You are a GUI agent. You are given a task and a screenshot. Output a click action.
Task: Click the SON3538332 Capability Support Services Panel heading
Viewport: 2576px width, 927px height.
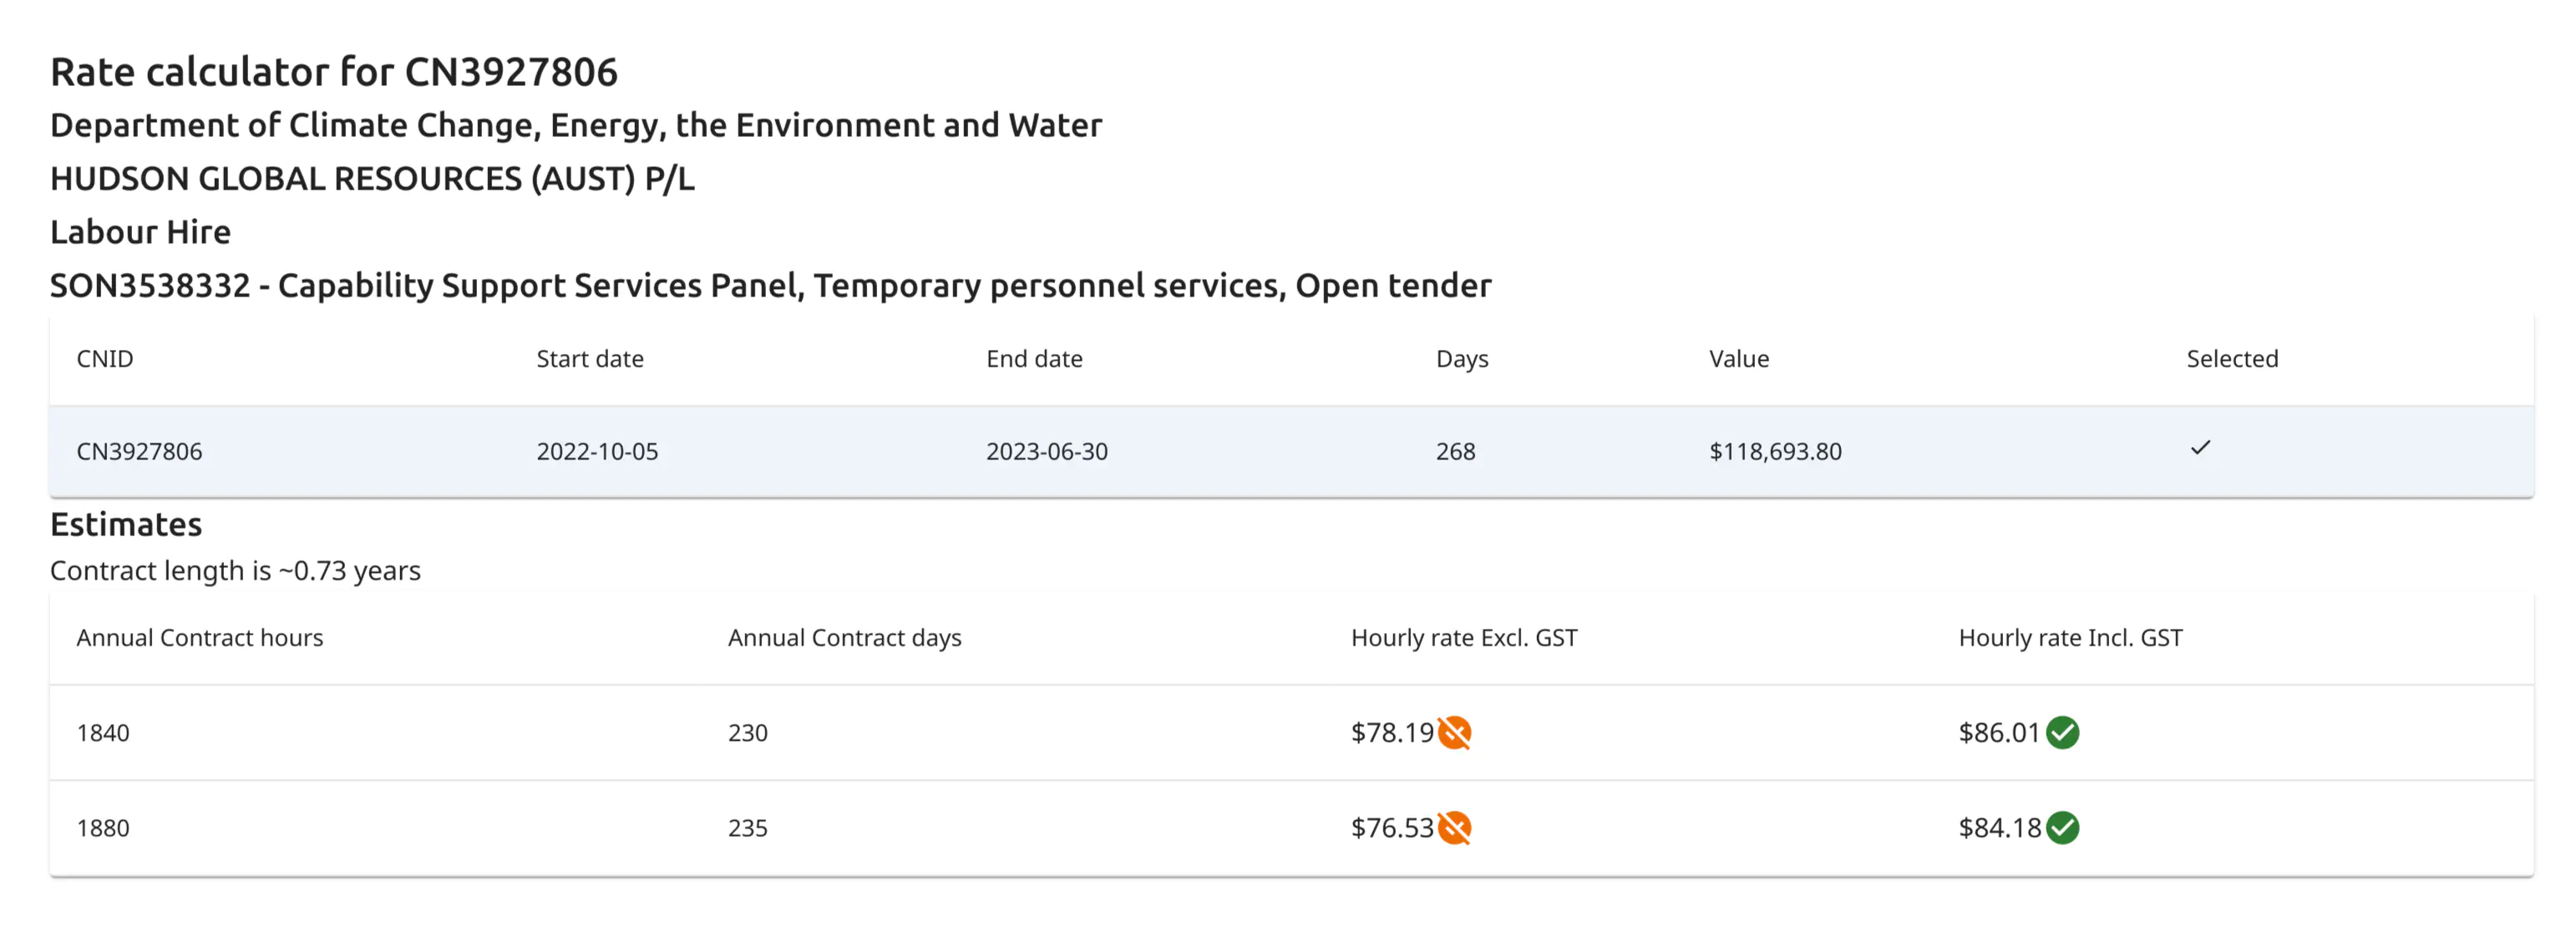click(x=770, y=286)
